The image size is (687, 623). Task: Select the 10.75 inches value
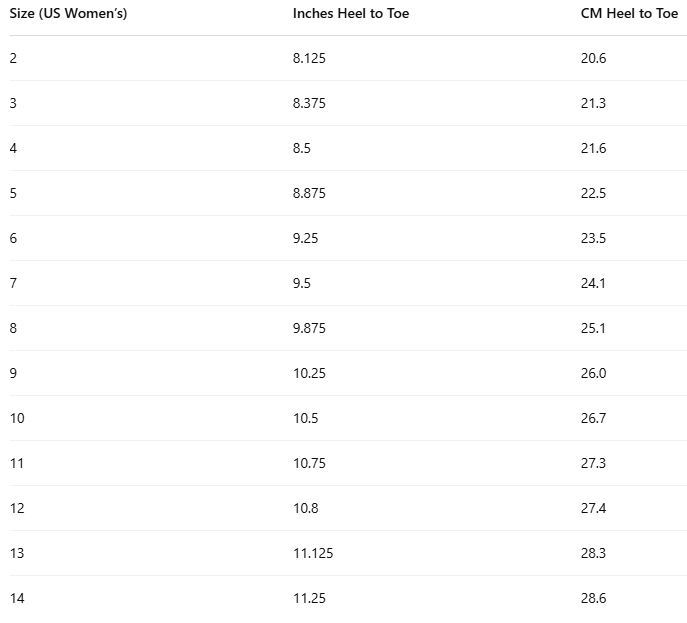(309, 463)
